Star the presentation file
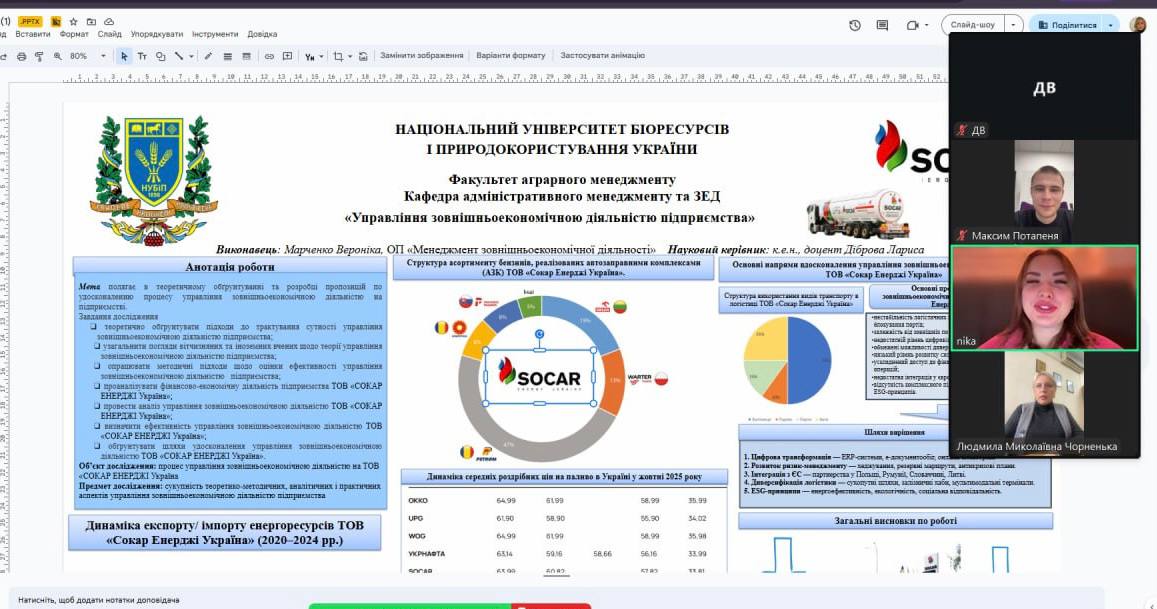This screenshot has width=1157, height=609. tap(73, 21)
